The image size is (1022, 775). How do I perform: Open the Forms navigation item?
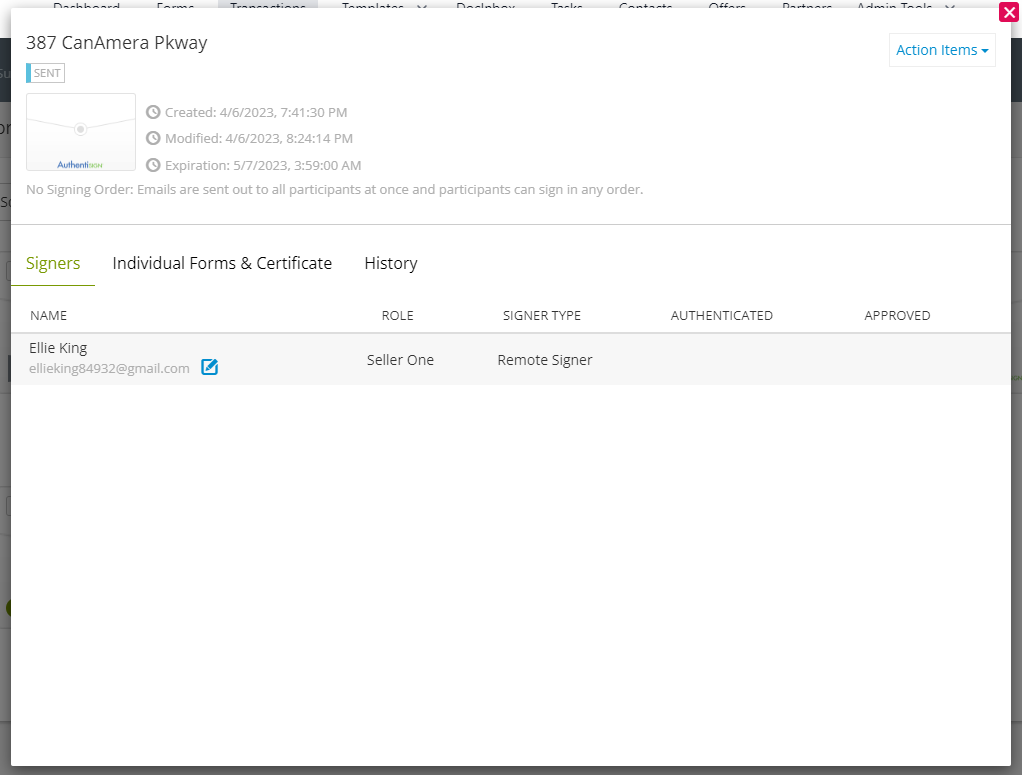click(175, 7)
